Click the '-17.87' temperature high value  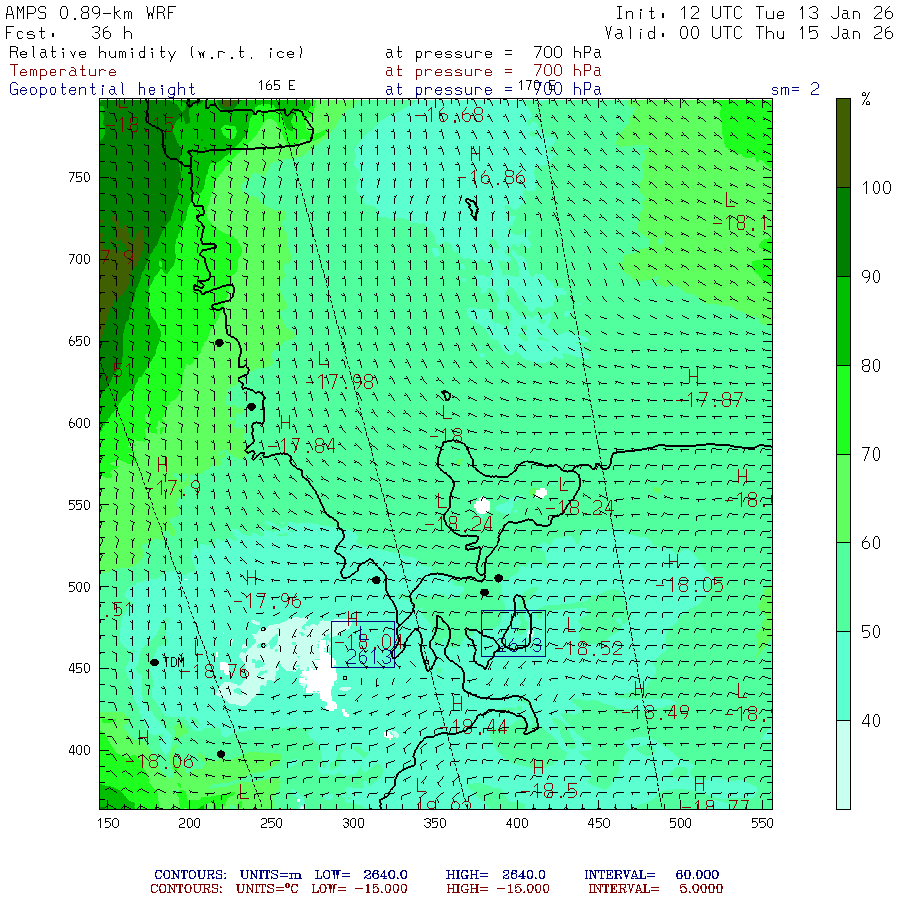pyautogui.click(x=711, y=399)
